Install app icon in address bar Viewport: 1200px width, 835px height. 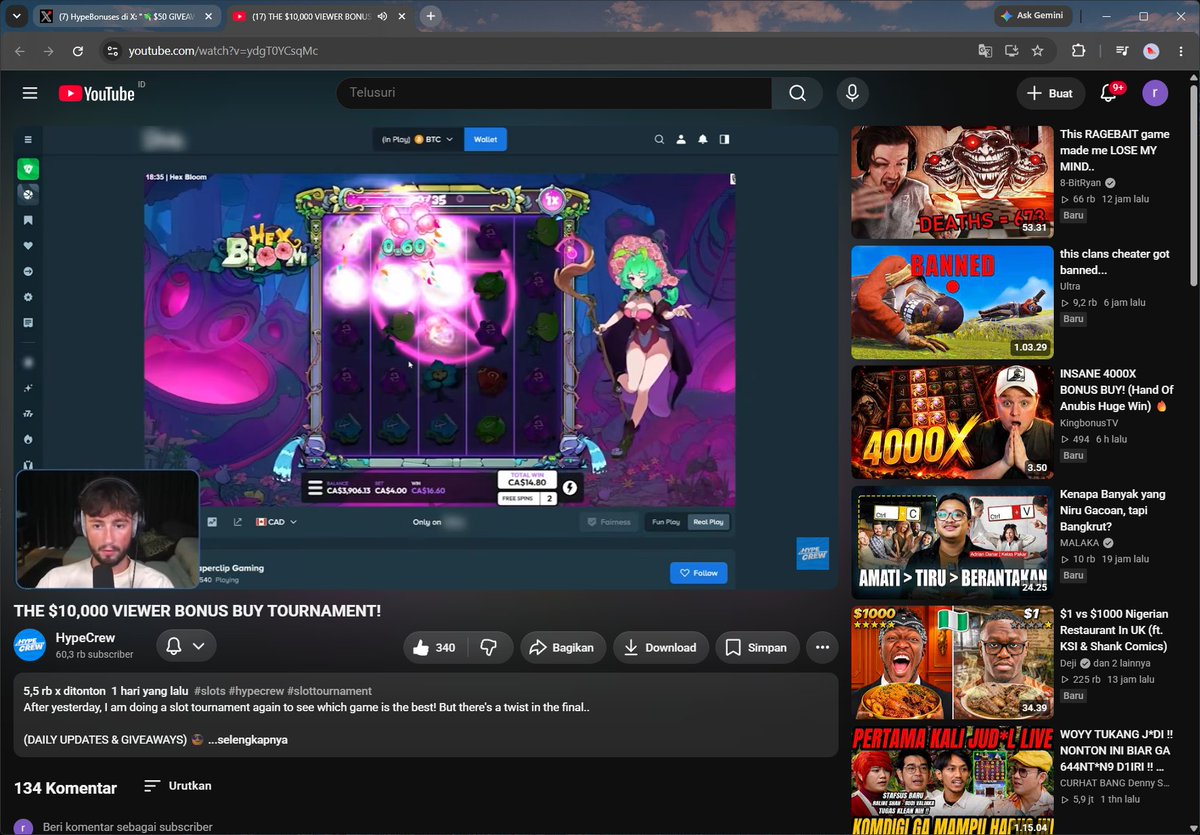click(x=1012, y=50)
